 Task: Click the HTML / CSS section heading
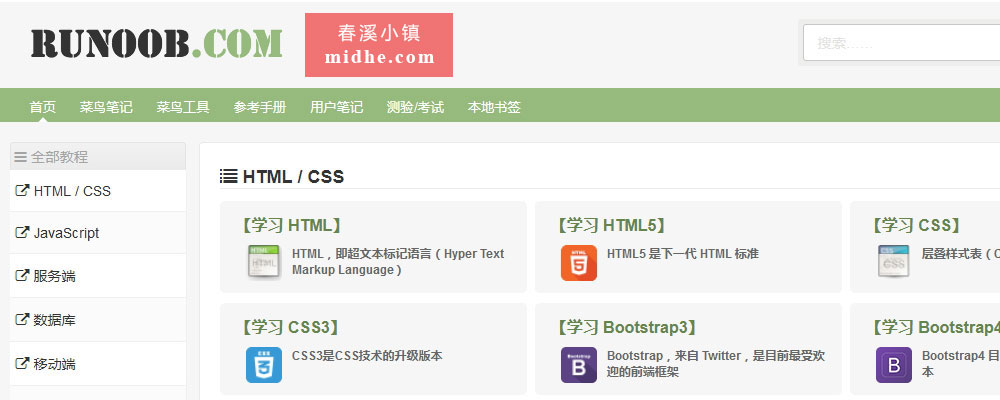pyautogui.click(x=293, y=177)
